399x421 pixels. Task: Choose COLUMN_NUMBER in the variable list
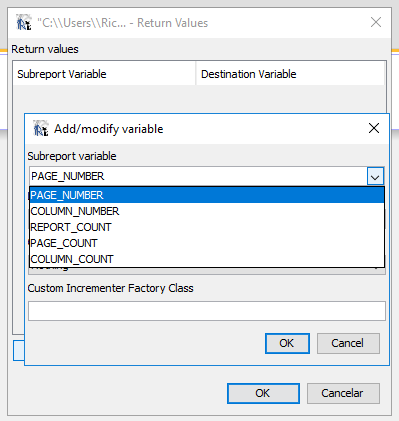(207, 211)
